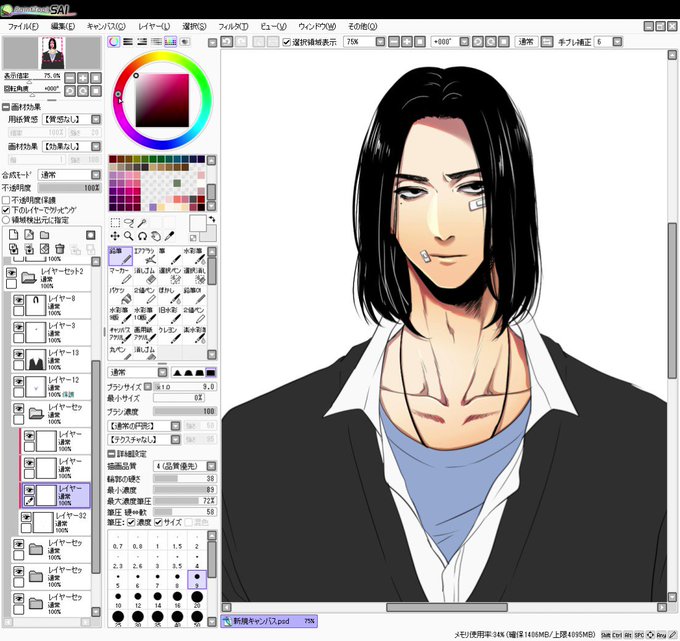Viewport: 680px width, 641px height.
Task: Select the move tool
Action: (x=115, y=236)
